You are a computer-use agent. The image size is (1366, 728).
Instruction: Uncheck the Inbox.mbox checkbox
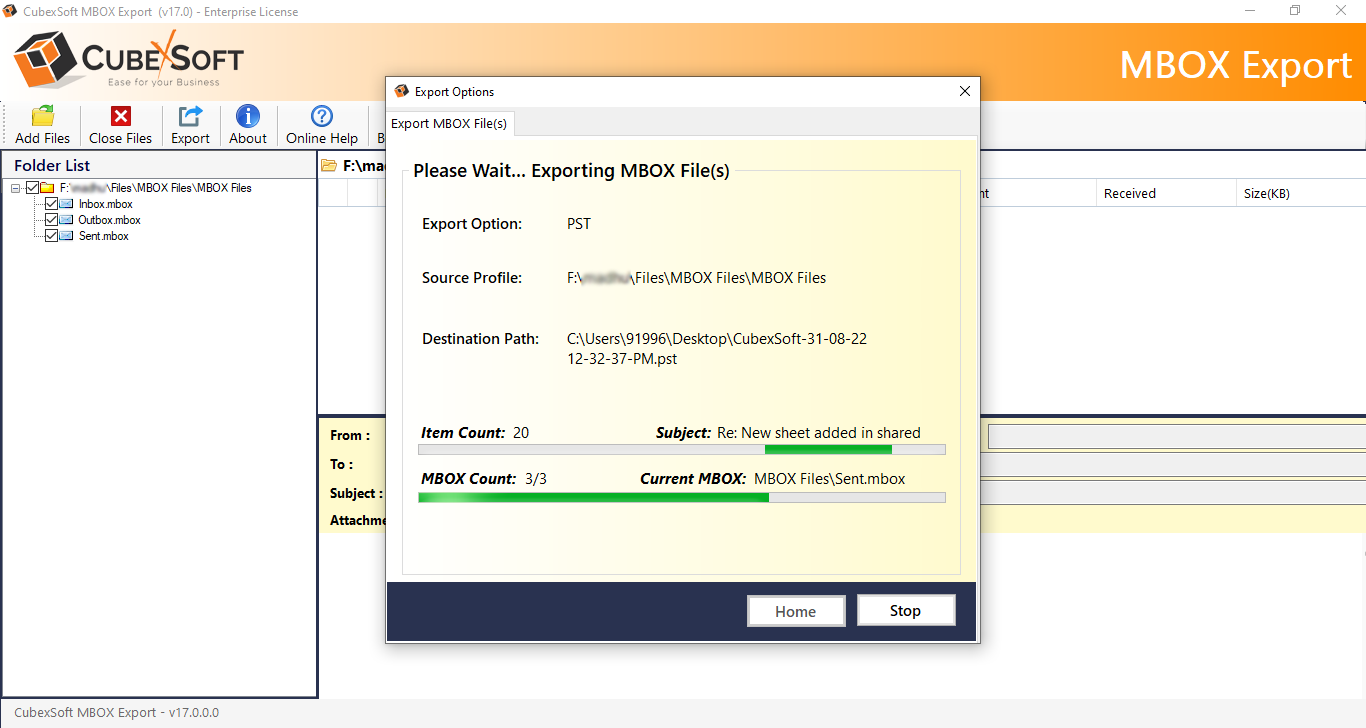click(x=52, y=204)
